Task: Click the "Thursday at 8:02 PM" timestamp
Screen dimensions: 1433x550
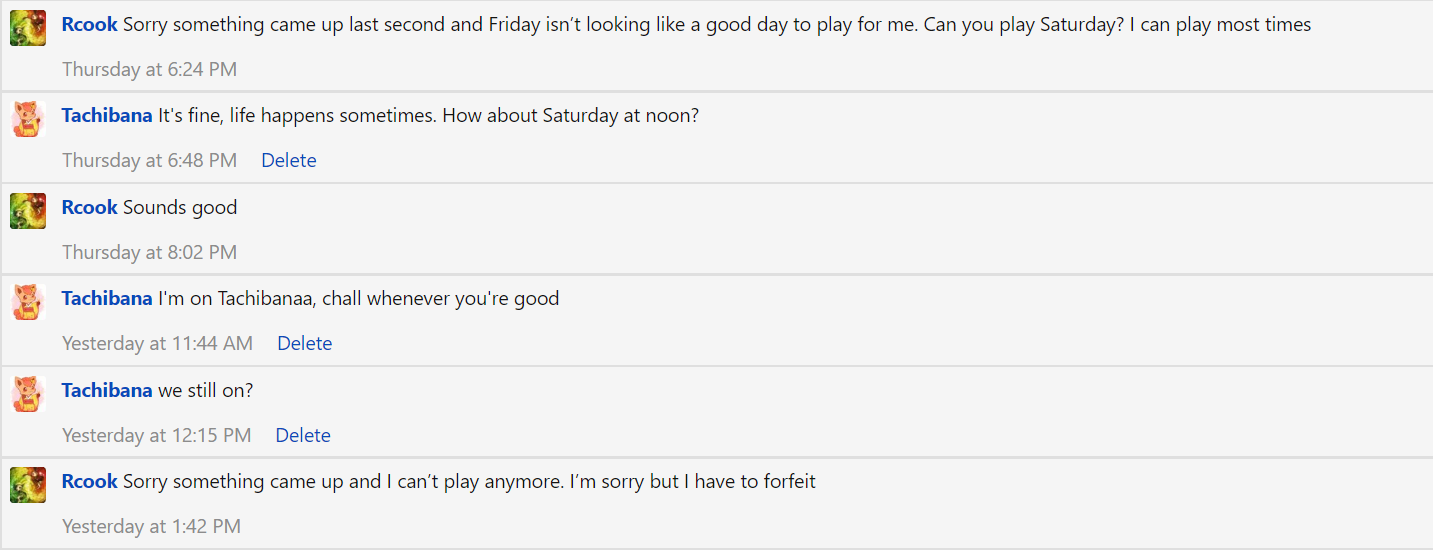Action: click(149, 252)
